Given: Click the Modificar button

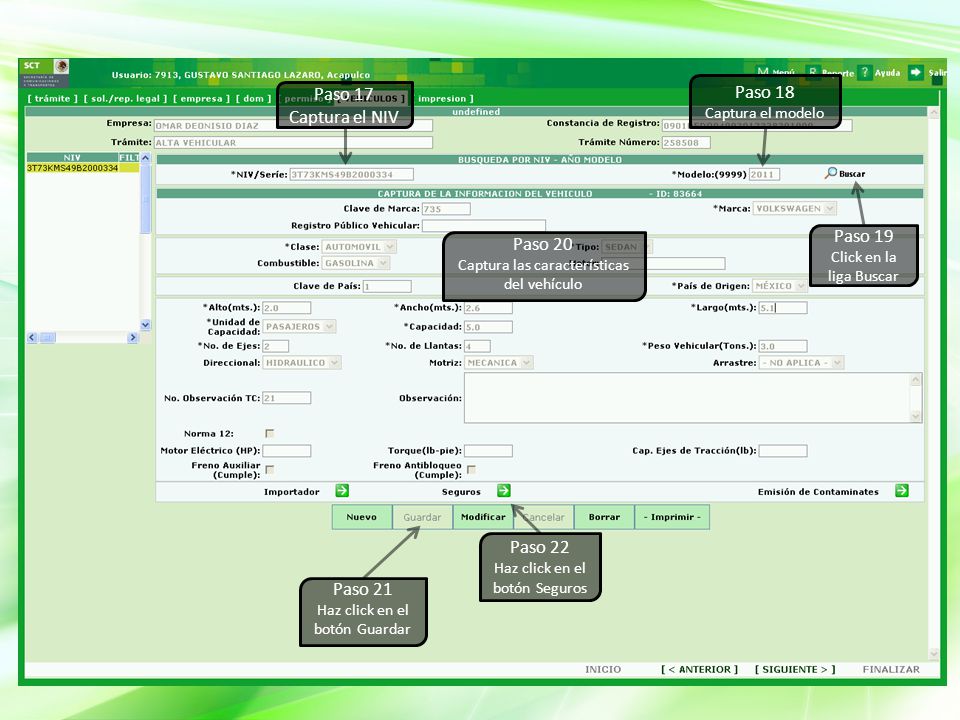Looking at the screenshot, I should 483,517.
